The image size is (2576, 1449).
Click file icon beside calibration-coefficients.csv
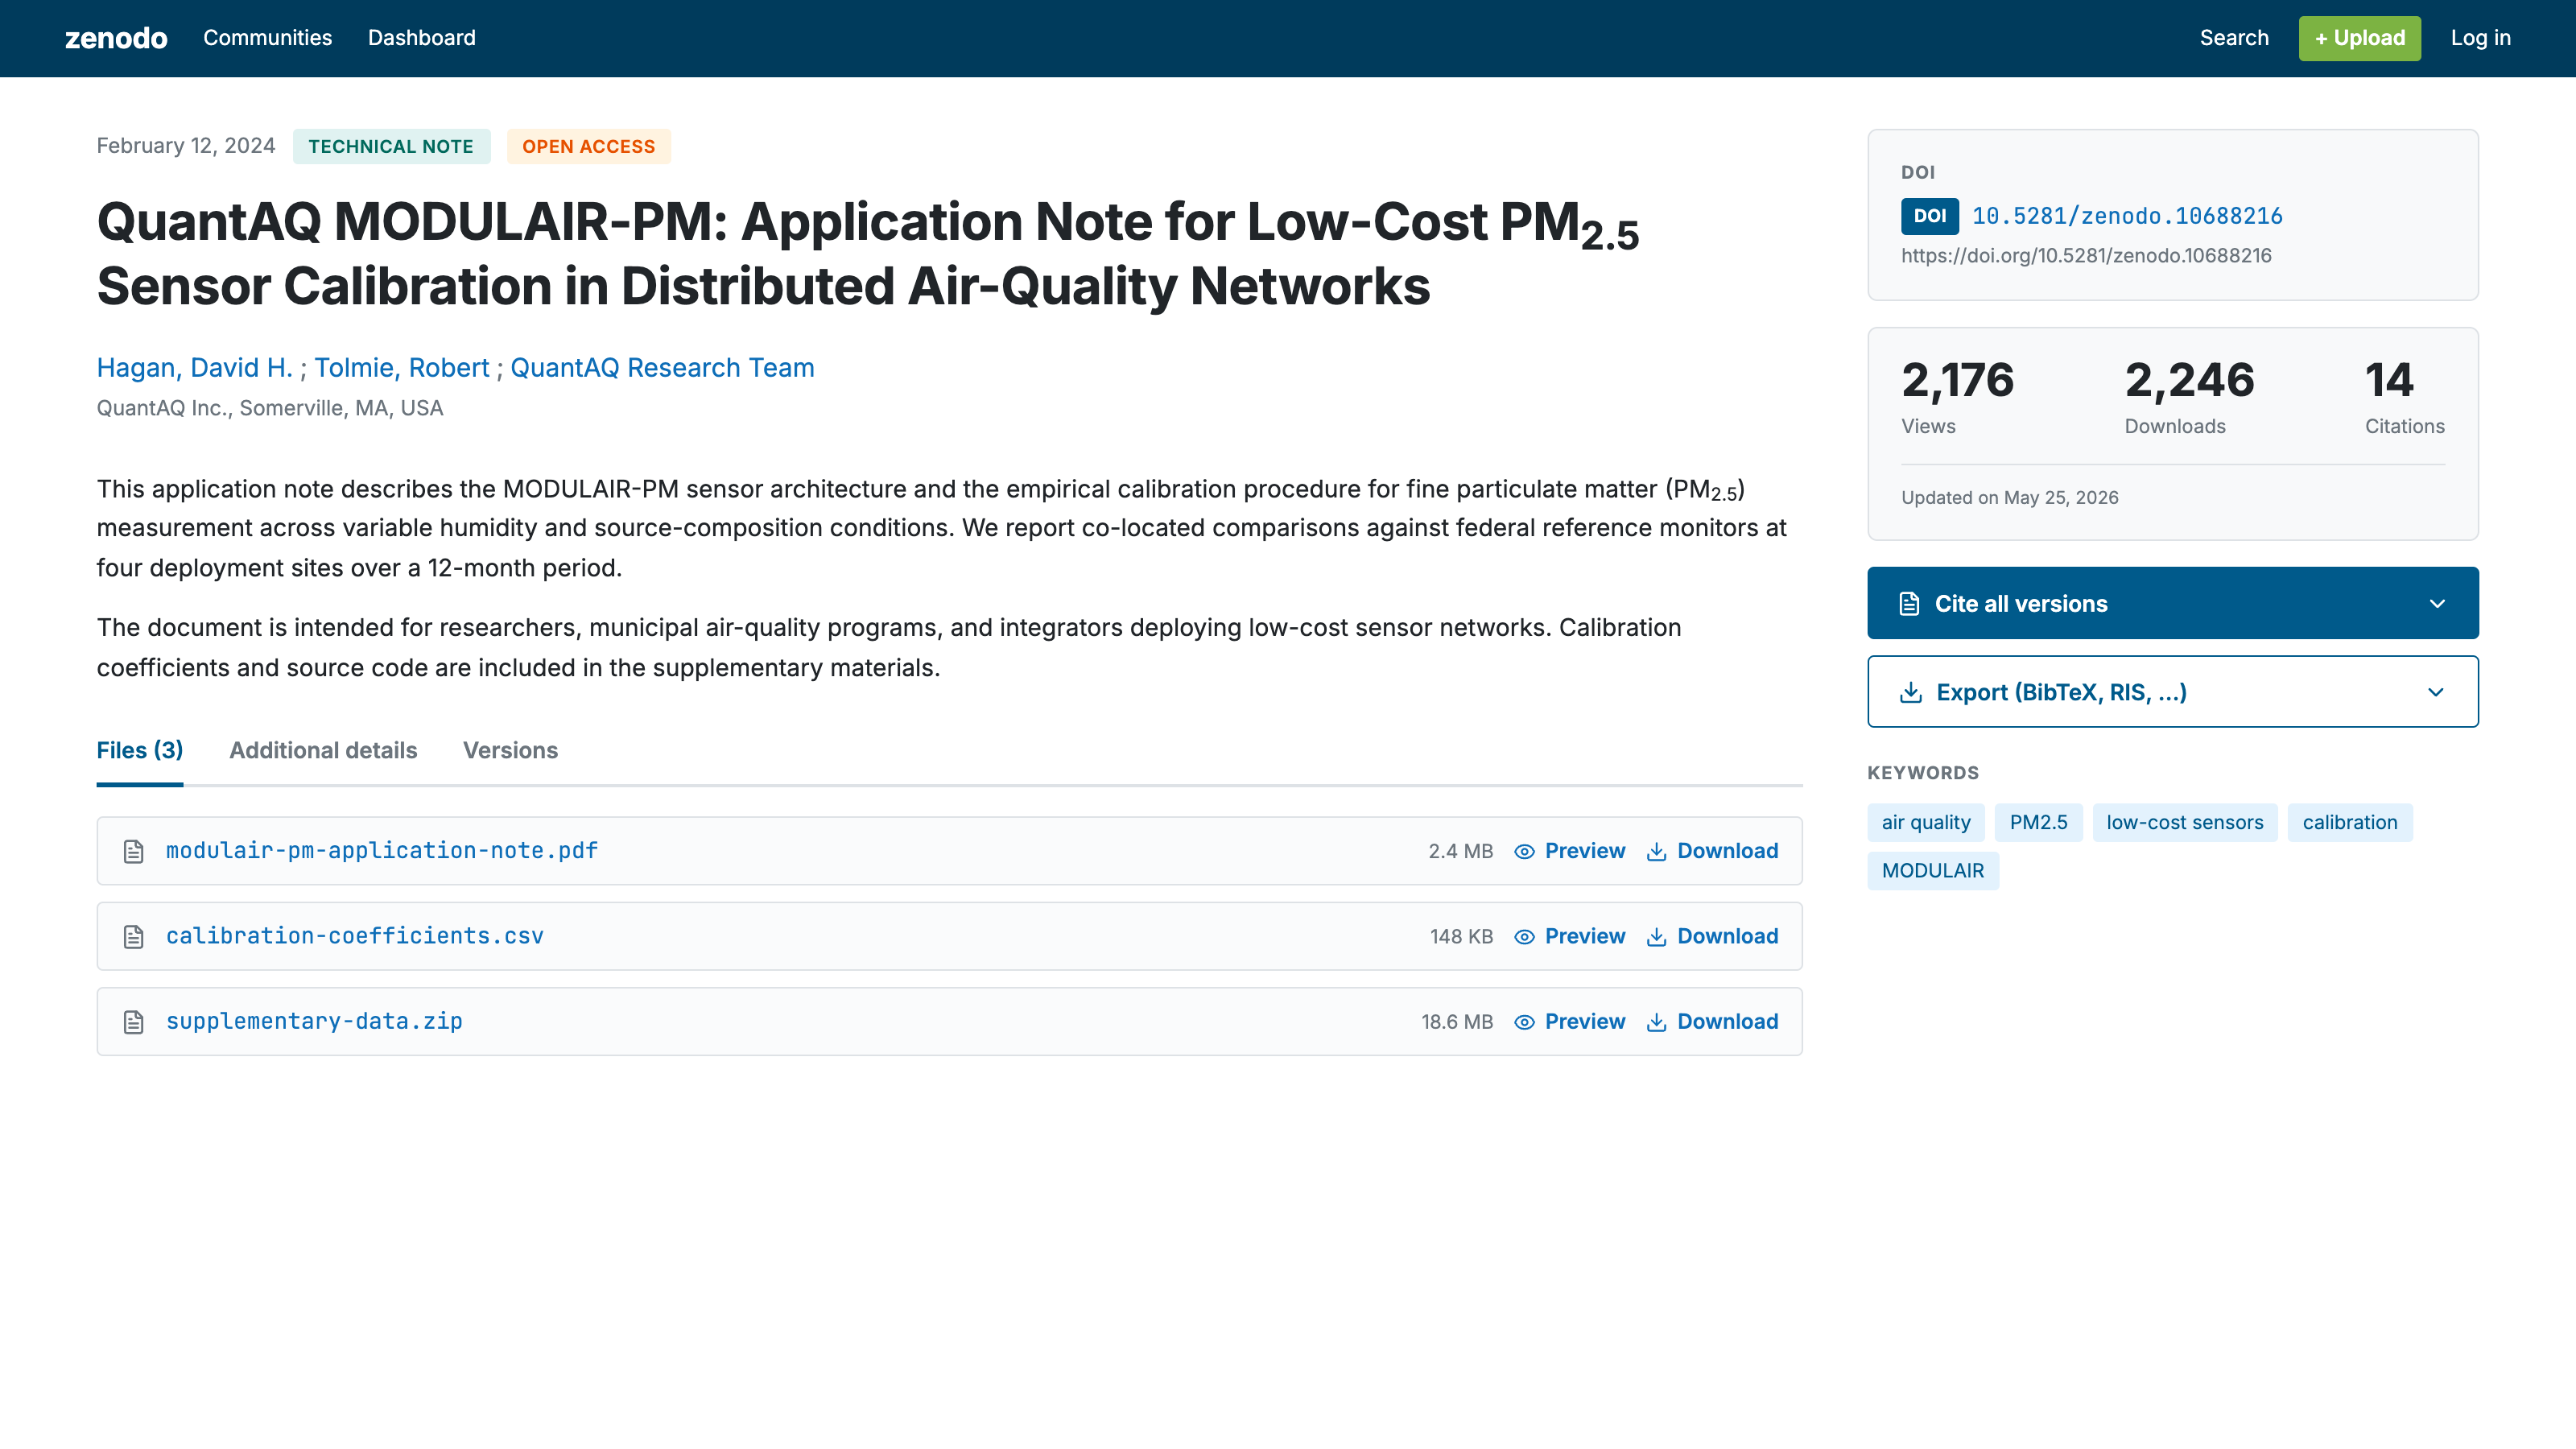pos(133,937)
